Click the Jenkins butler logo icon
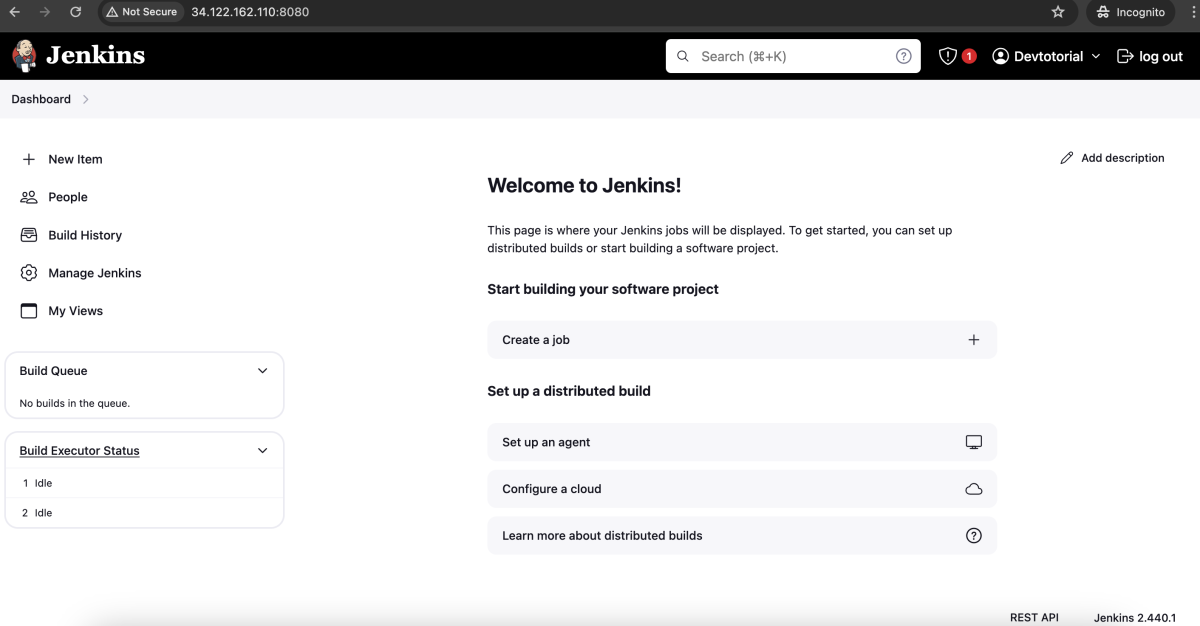This screenshot has height=626, width=1200. [x=24, y=56]
